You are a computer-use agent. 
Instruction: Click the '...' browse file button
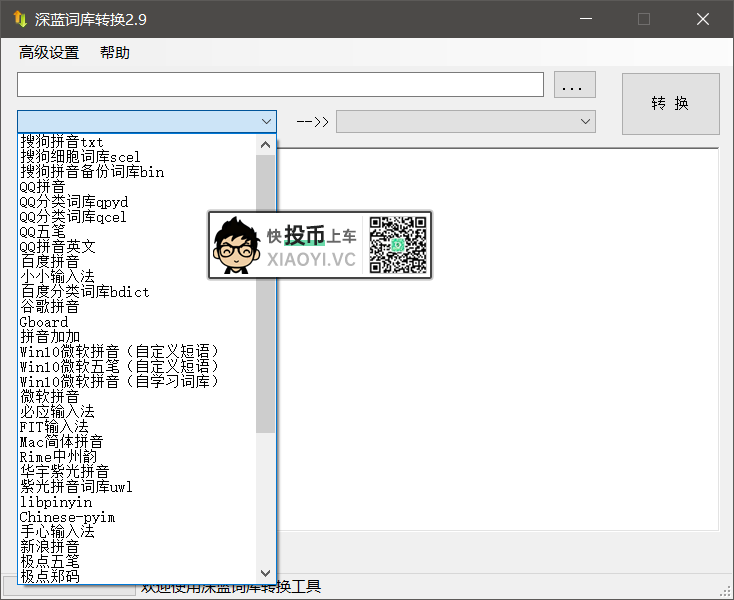click(574, 86)
